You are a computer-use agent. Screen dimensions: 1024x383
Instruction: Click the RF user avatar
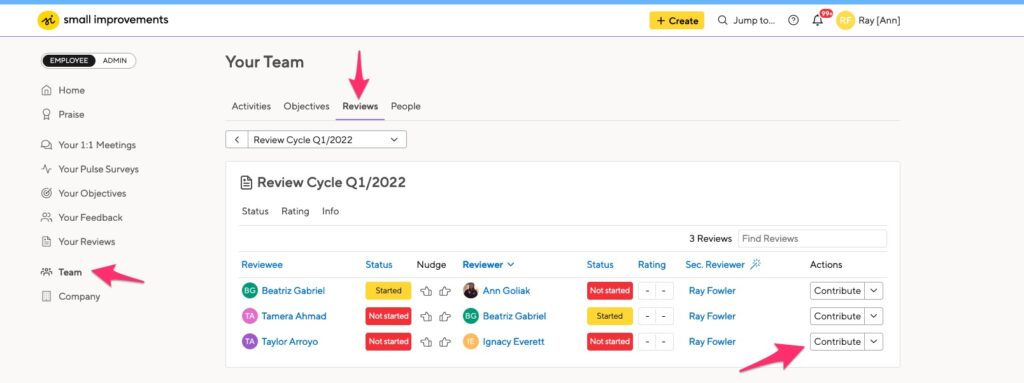pyautogui.click(x=846, y=20)
